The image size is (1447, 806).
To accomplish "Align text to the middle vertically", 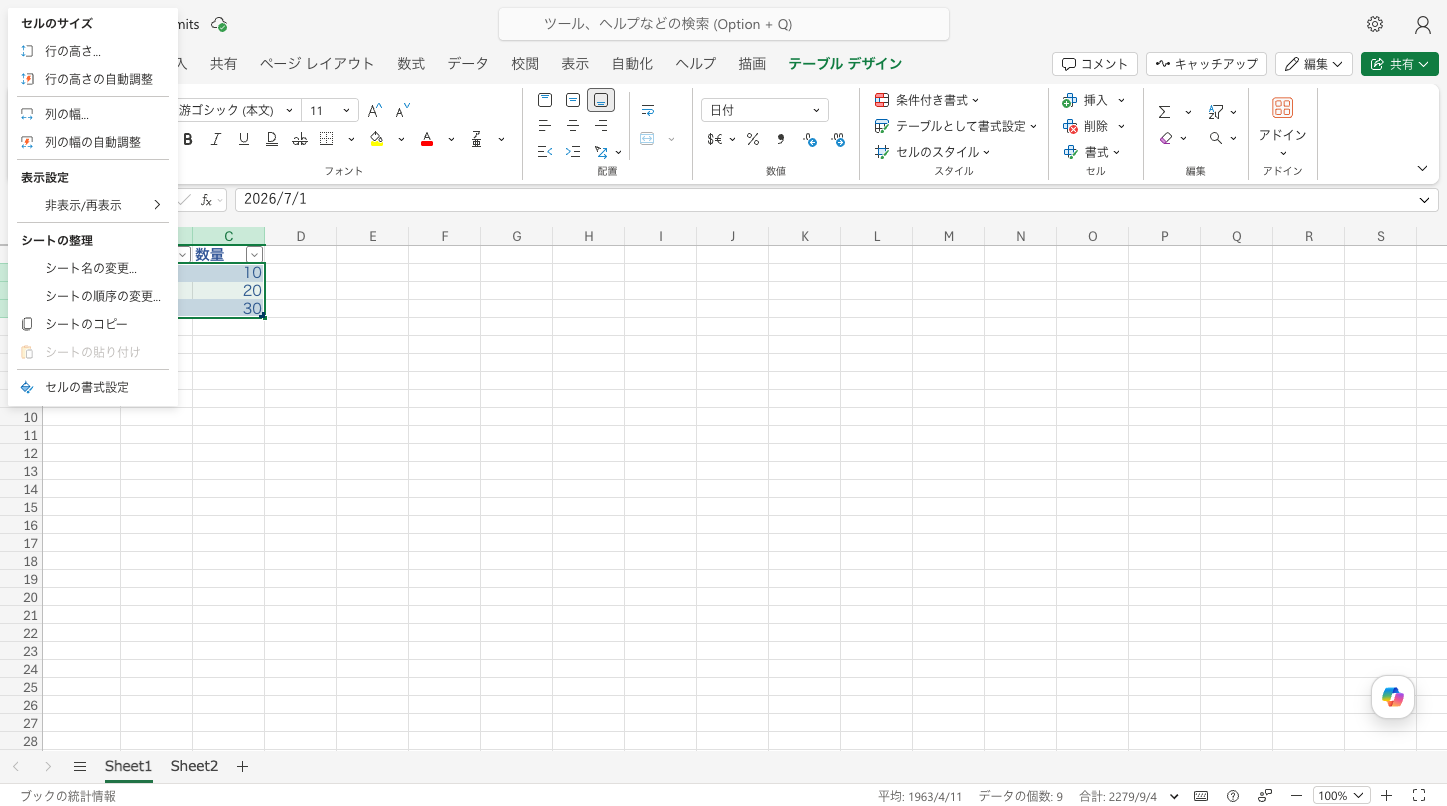I will pyautogui.click(x=573, y=100).
